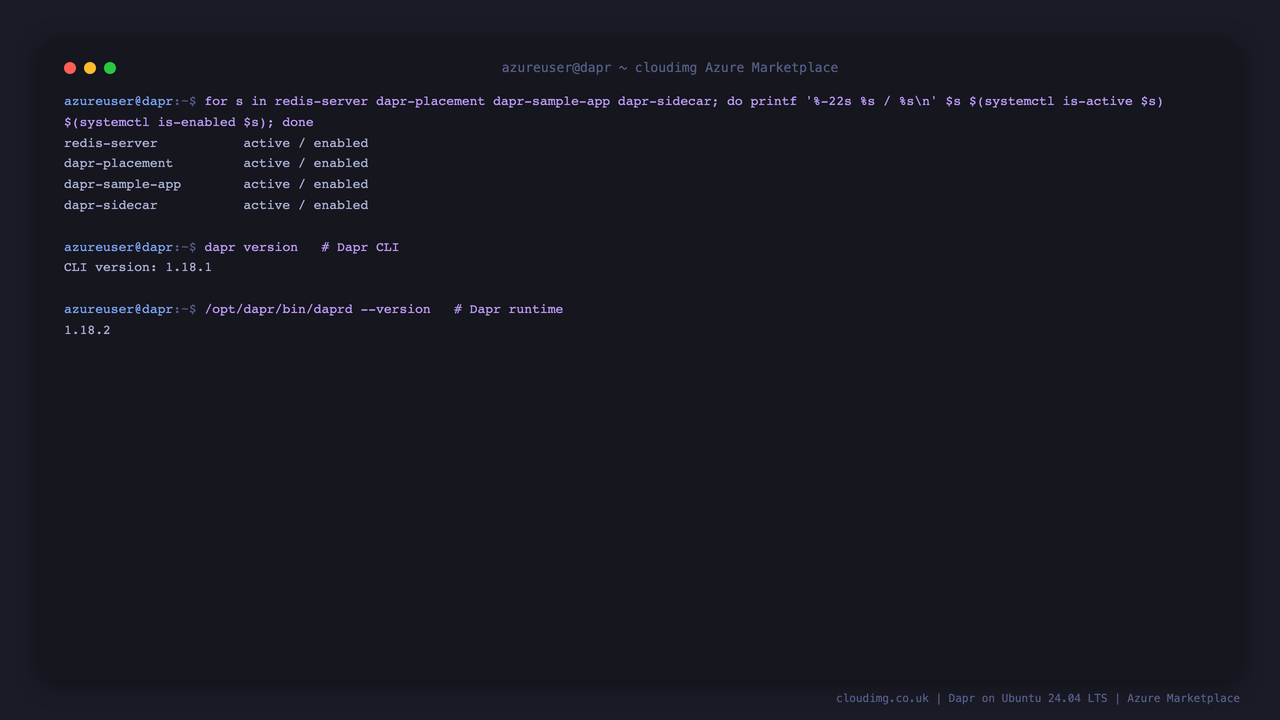Click the 'dapr version' command text
The height and width of the screenshot is (720, 1280).
[251, 247]
